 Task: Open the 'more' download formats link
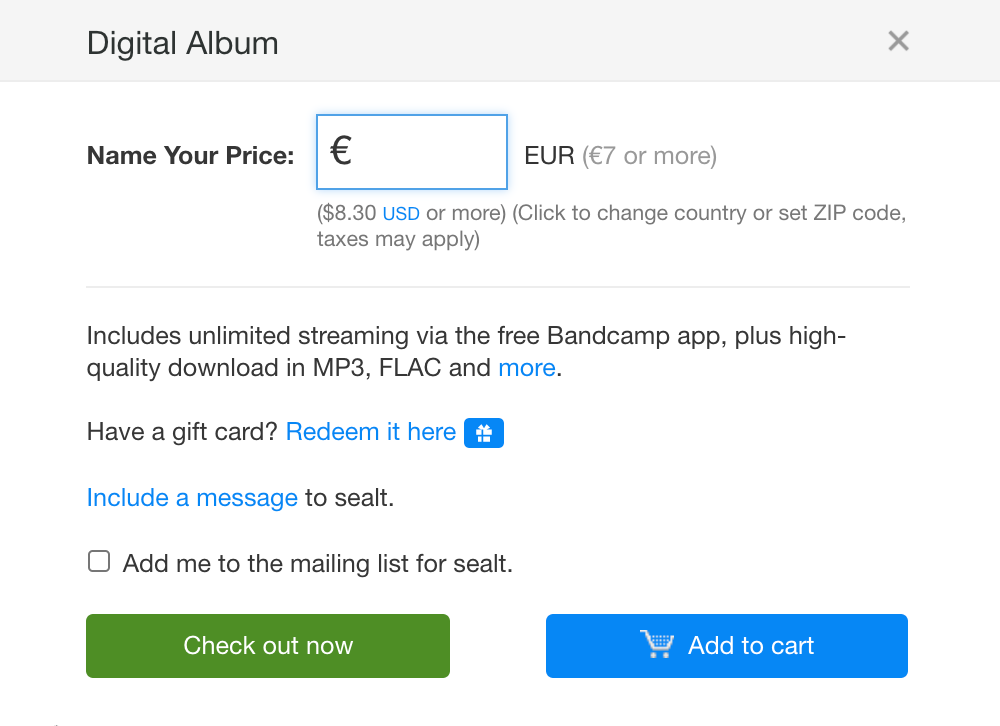coord(526,368)
